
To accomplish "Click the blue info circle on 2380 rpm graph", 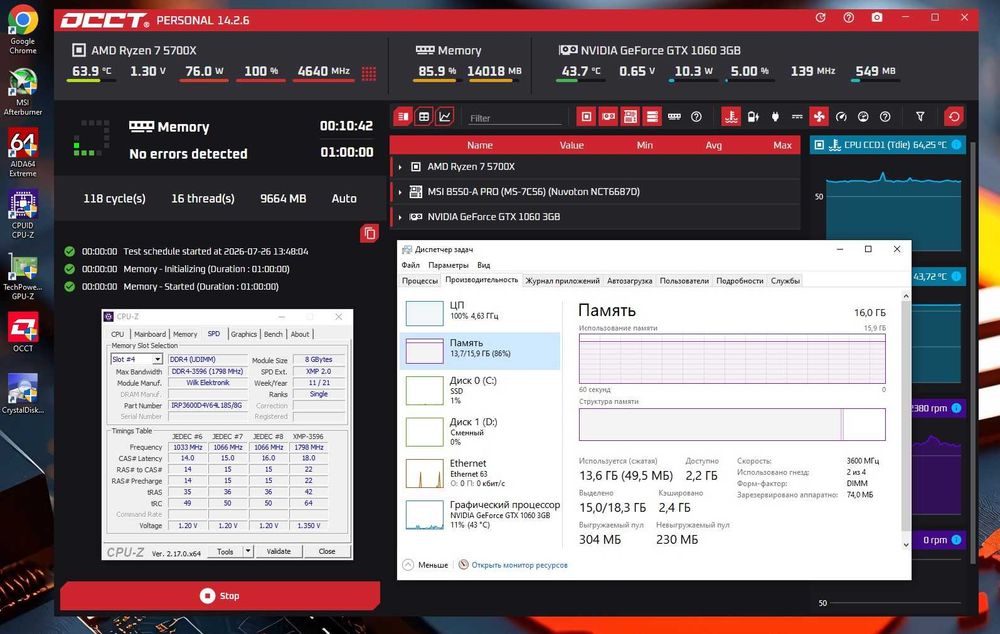I will 956,408.
